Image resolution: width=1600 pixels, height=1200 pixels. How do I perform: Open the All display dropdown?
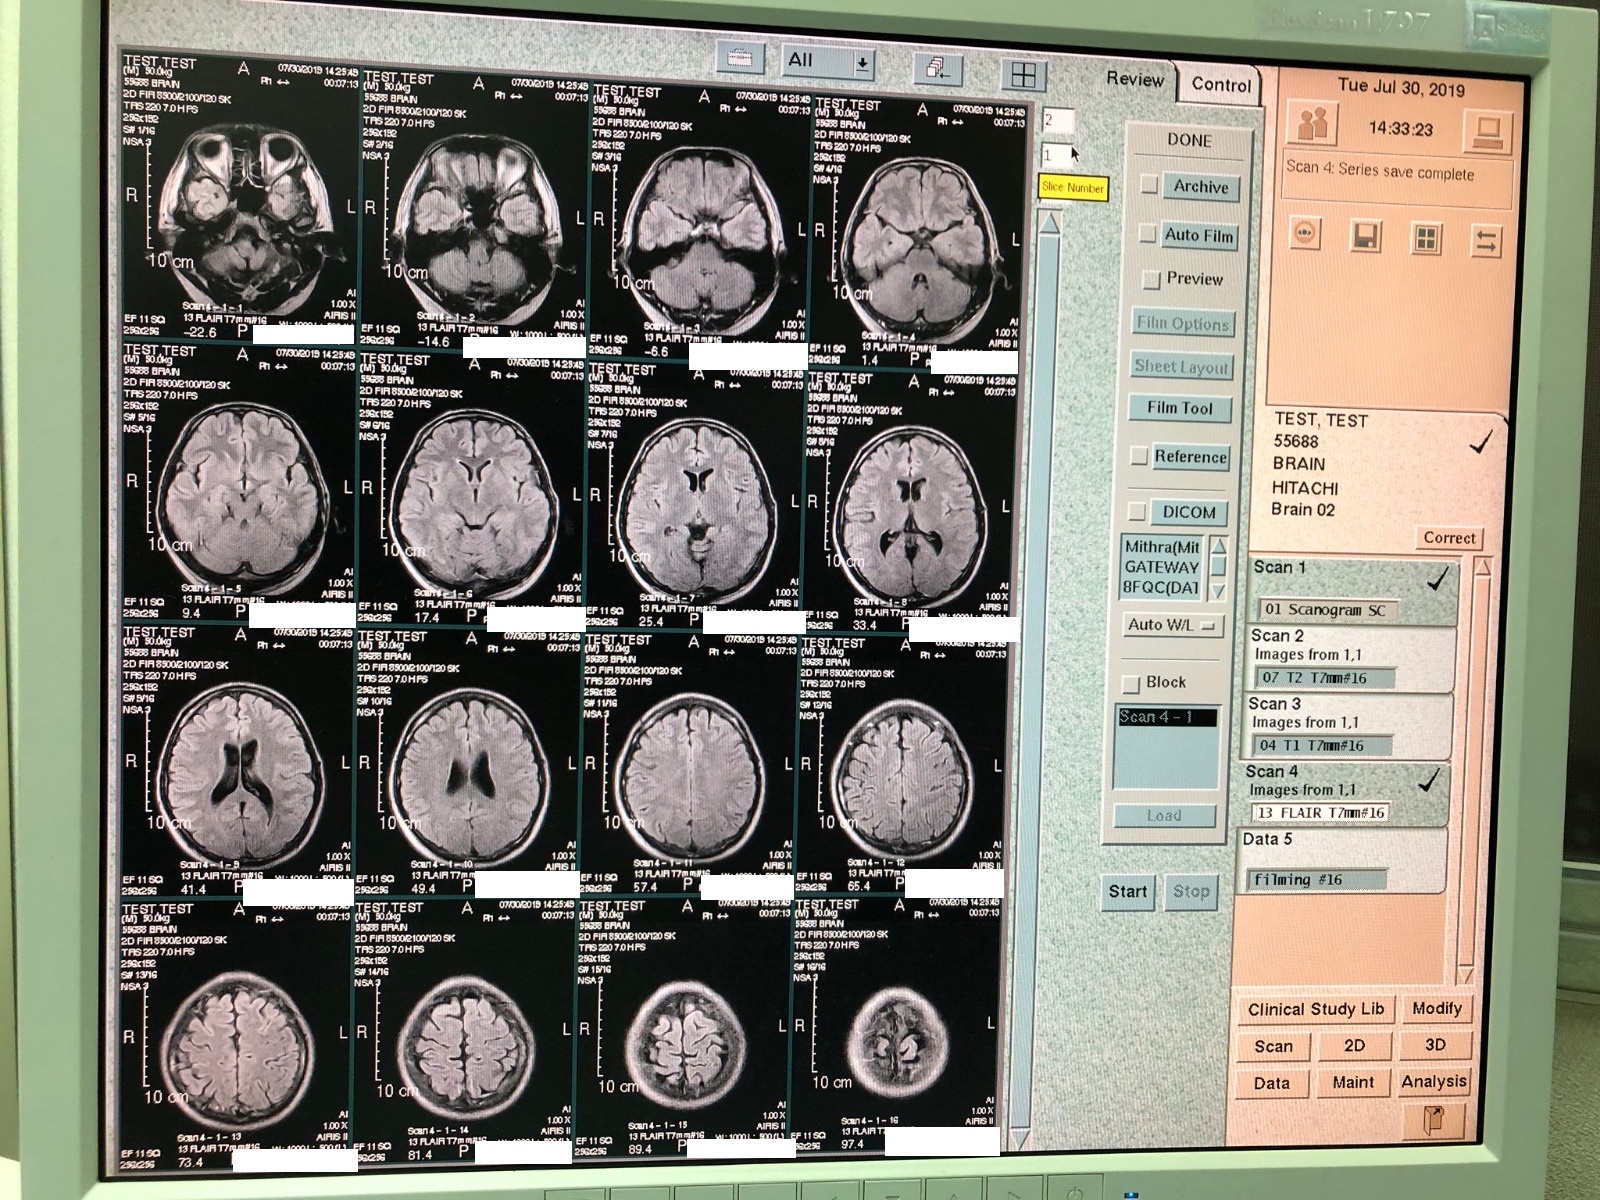coord(860,62)
